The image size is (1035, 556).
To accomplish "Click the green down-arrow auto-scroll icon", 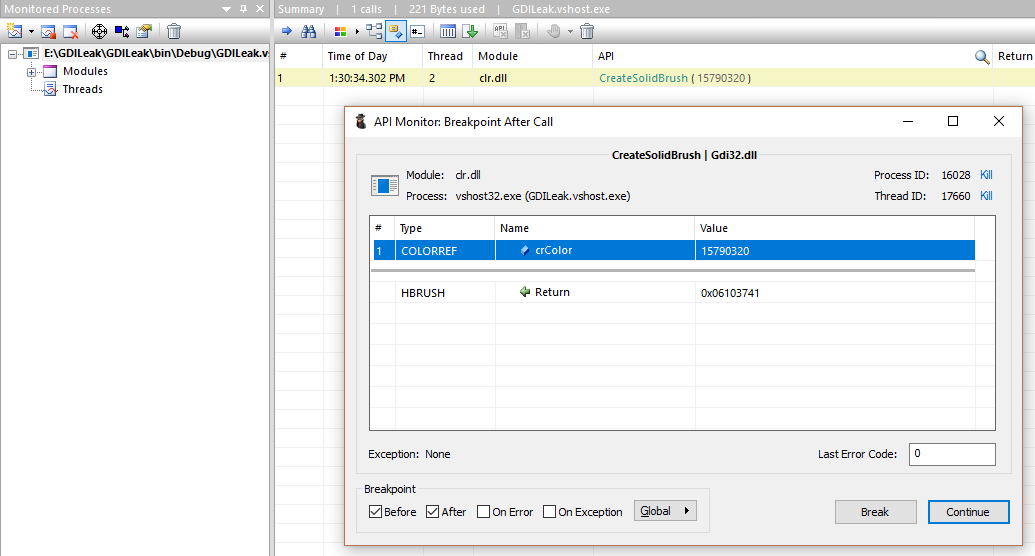I will (x=470, y=31).
